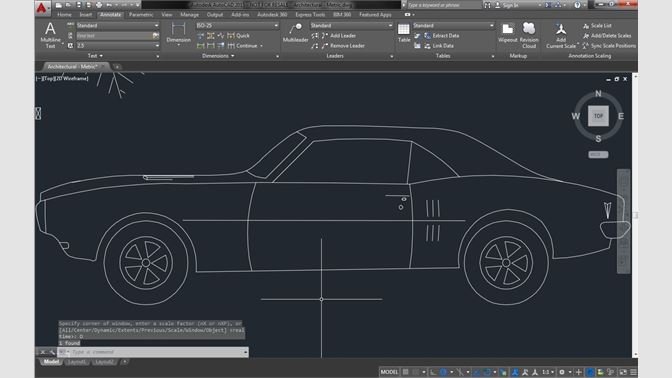The image size is (672, 378).
Task: Click Sync Scale Positions tool
Action: coord(609,45)
